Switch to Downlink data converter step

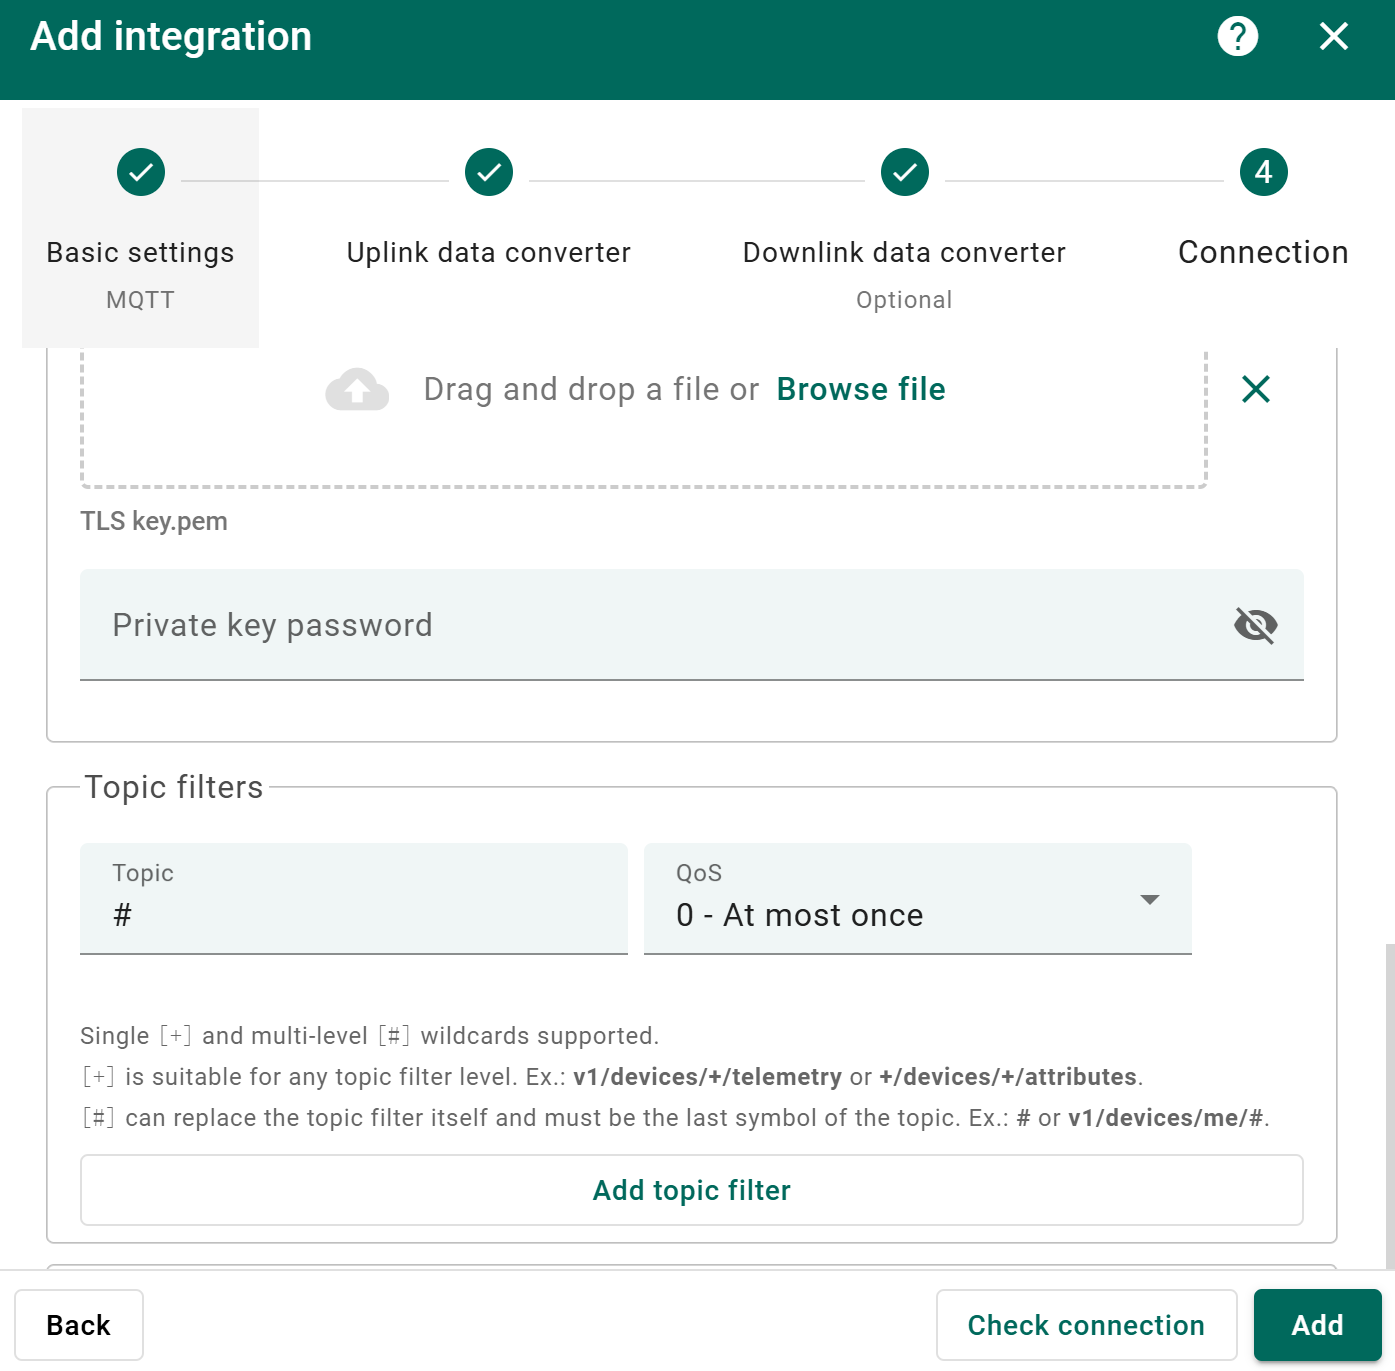[905, 253]
